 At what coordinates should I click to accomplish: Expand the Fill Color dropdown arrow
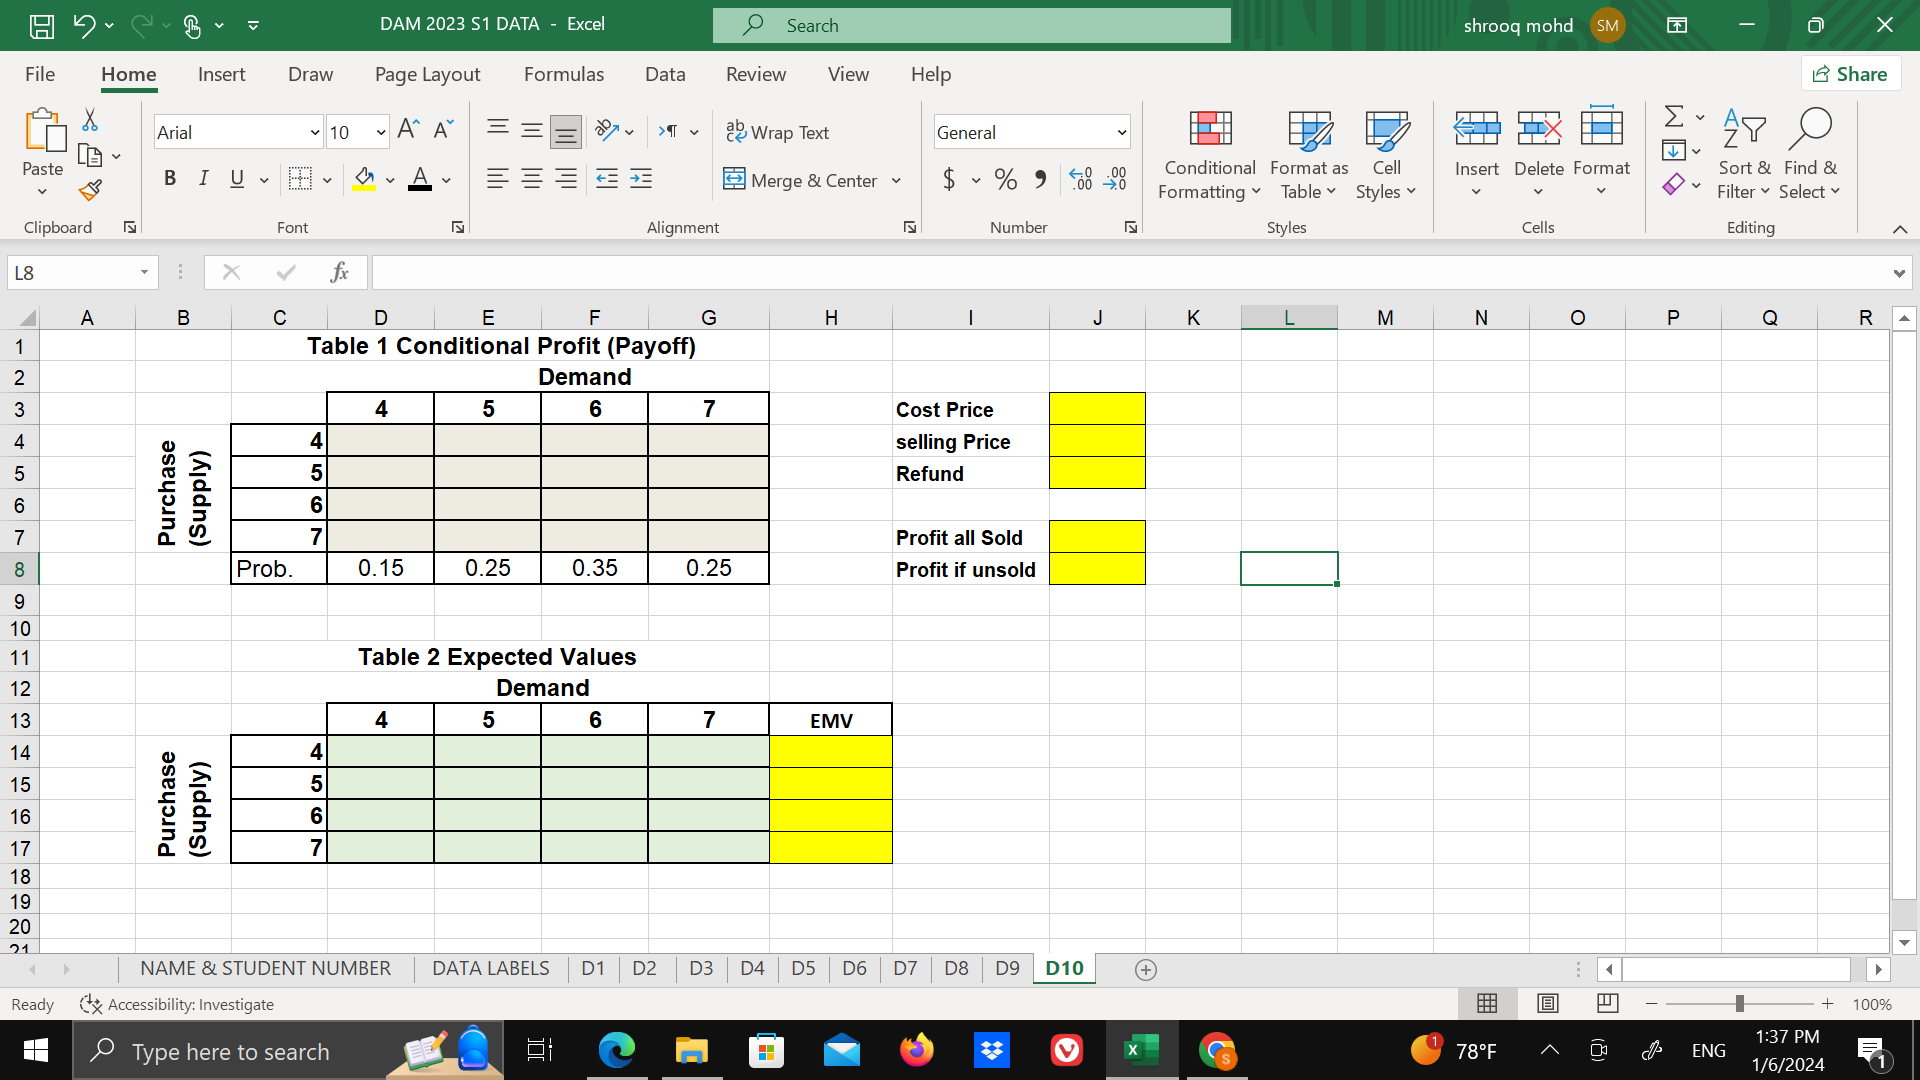click(x=390, y=180)
